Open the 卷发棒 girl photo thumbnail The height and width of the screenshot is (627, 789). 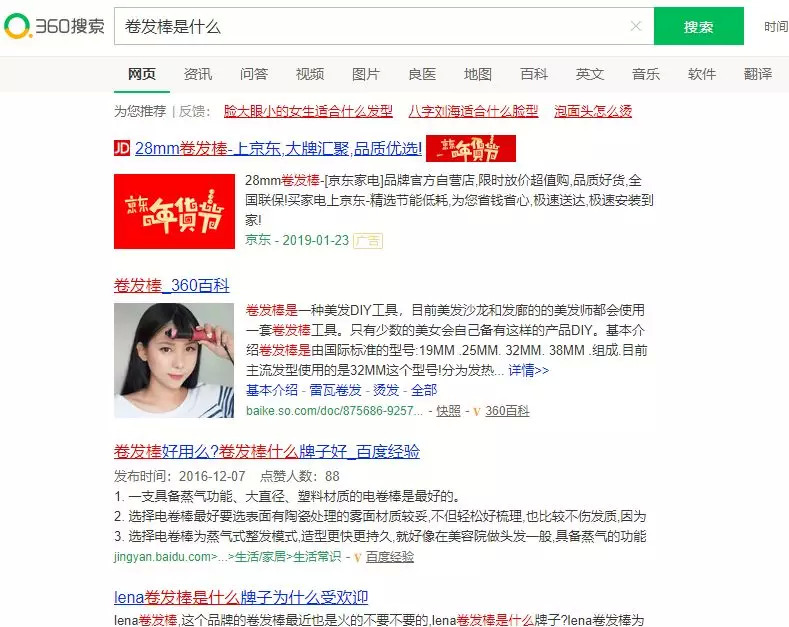point(174,360)
